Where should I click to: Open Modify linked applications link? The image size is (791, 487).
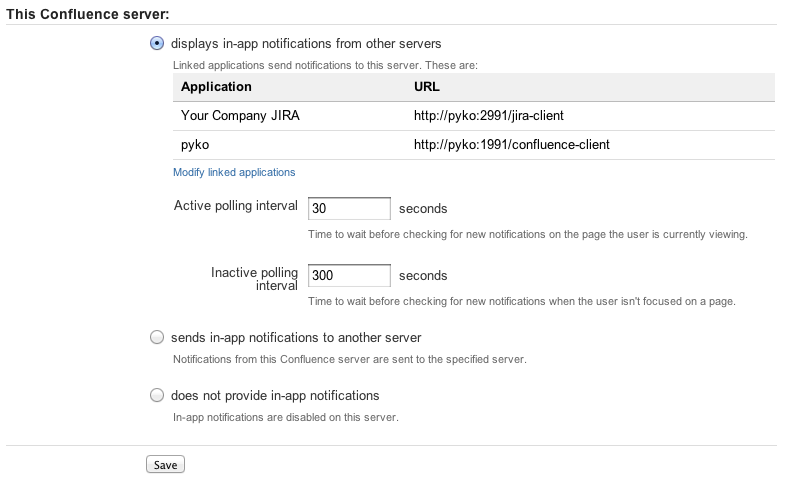[x=234, y=173]
